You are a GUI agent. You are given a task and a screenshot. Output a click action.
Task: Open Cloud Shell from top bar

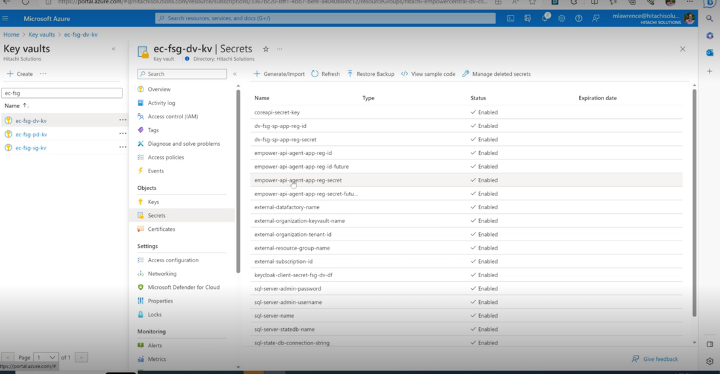(510, 18)
